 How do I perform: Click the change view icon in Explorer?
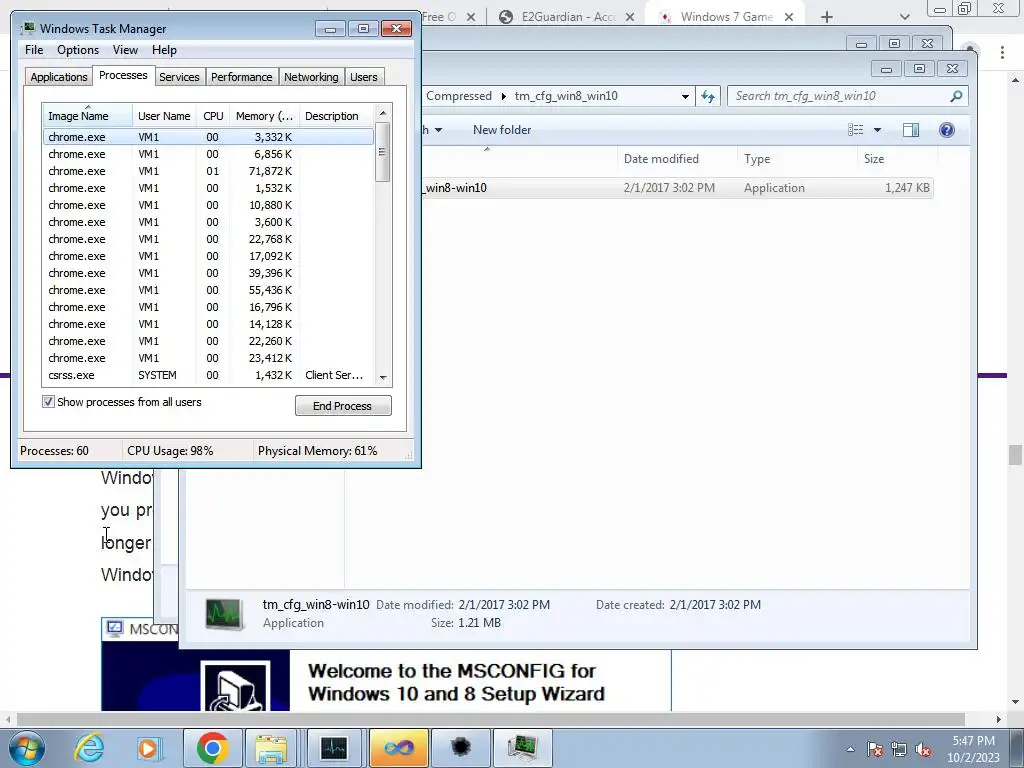tap(856, 130)
